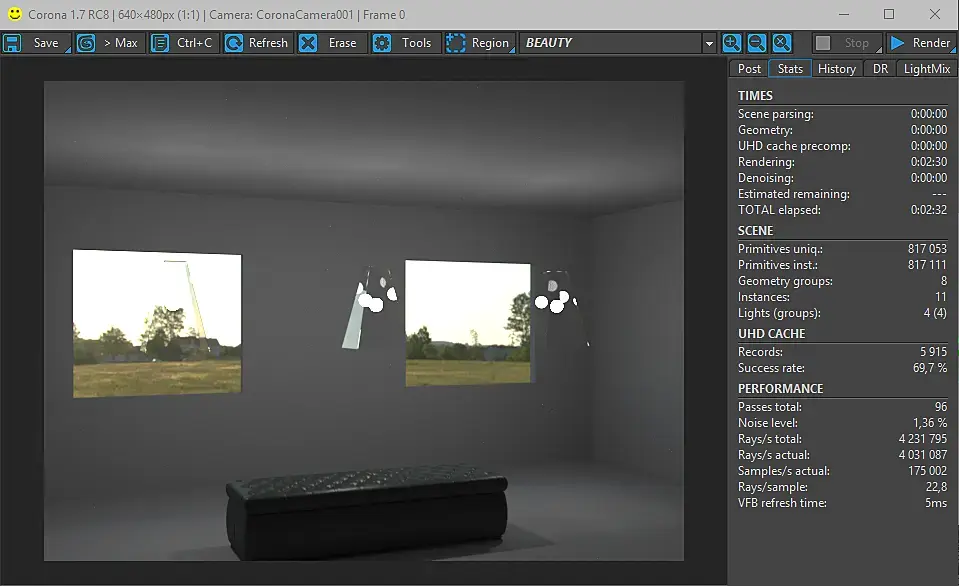The width and height of the screenshot is (959, 586).
Task: Open the LightMix tab
Action: [x=927, y=69]
